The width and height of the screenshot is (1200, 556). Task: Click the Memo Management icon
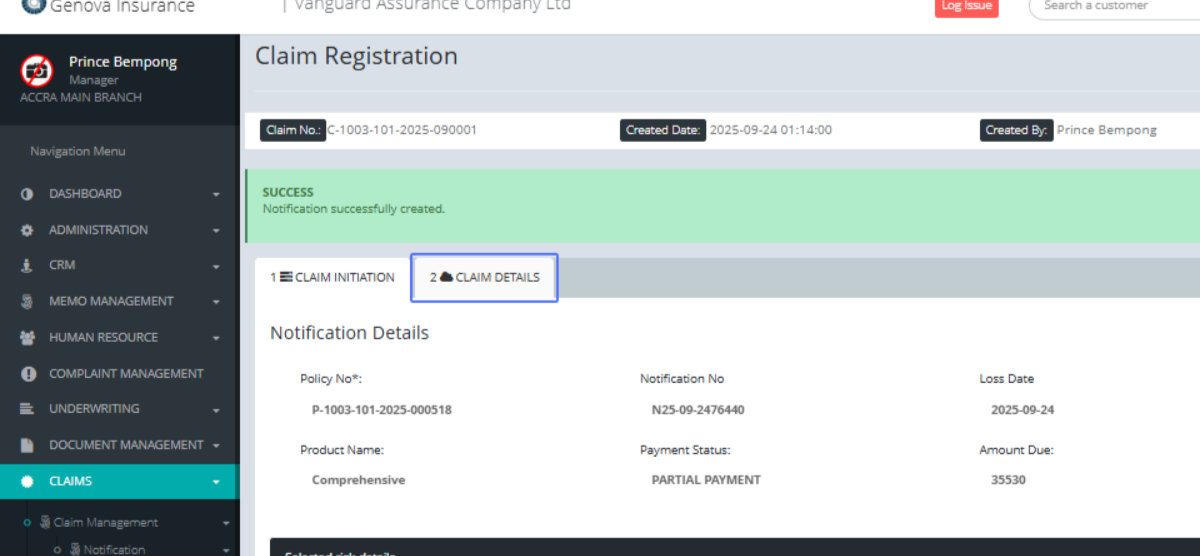[28, 301]
